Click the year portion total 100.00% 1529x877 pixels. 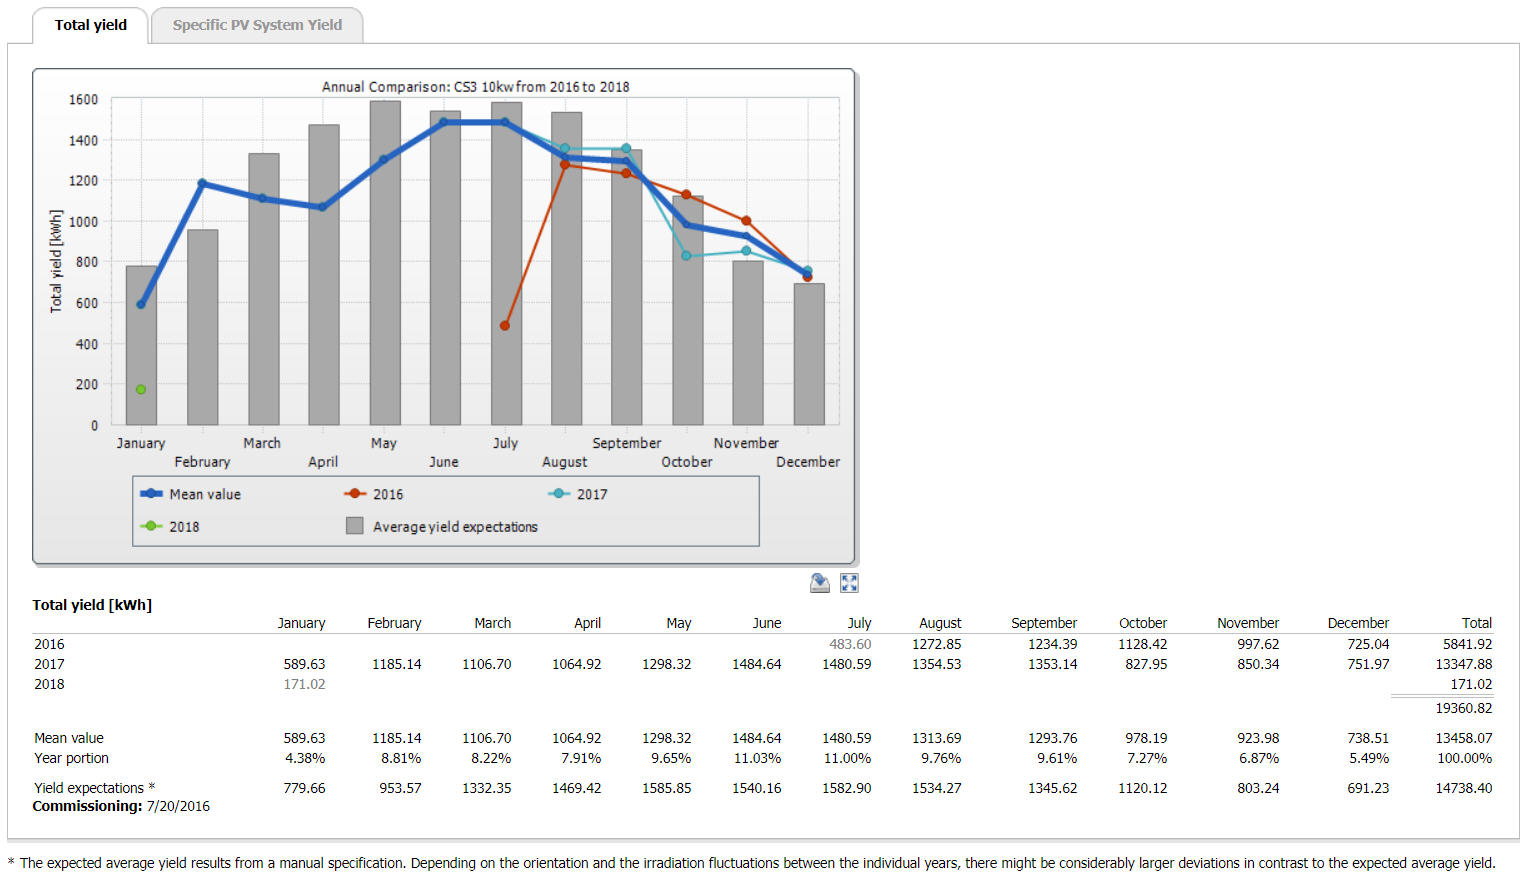click(x=1465, y=758)
